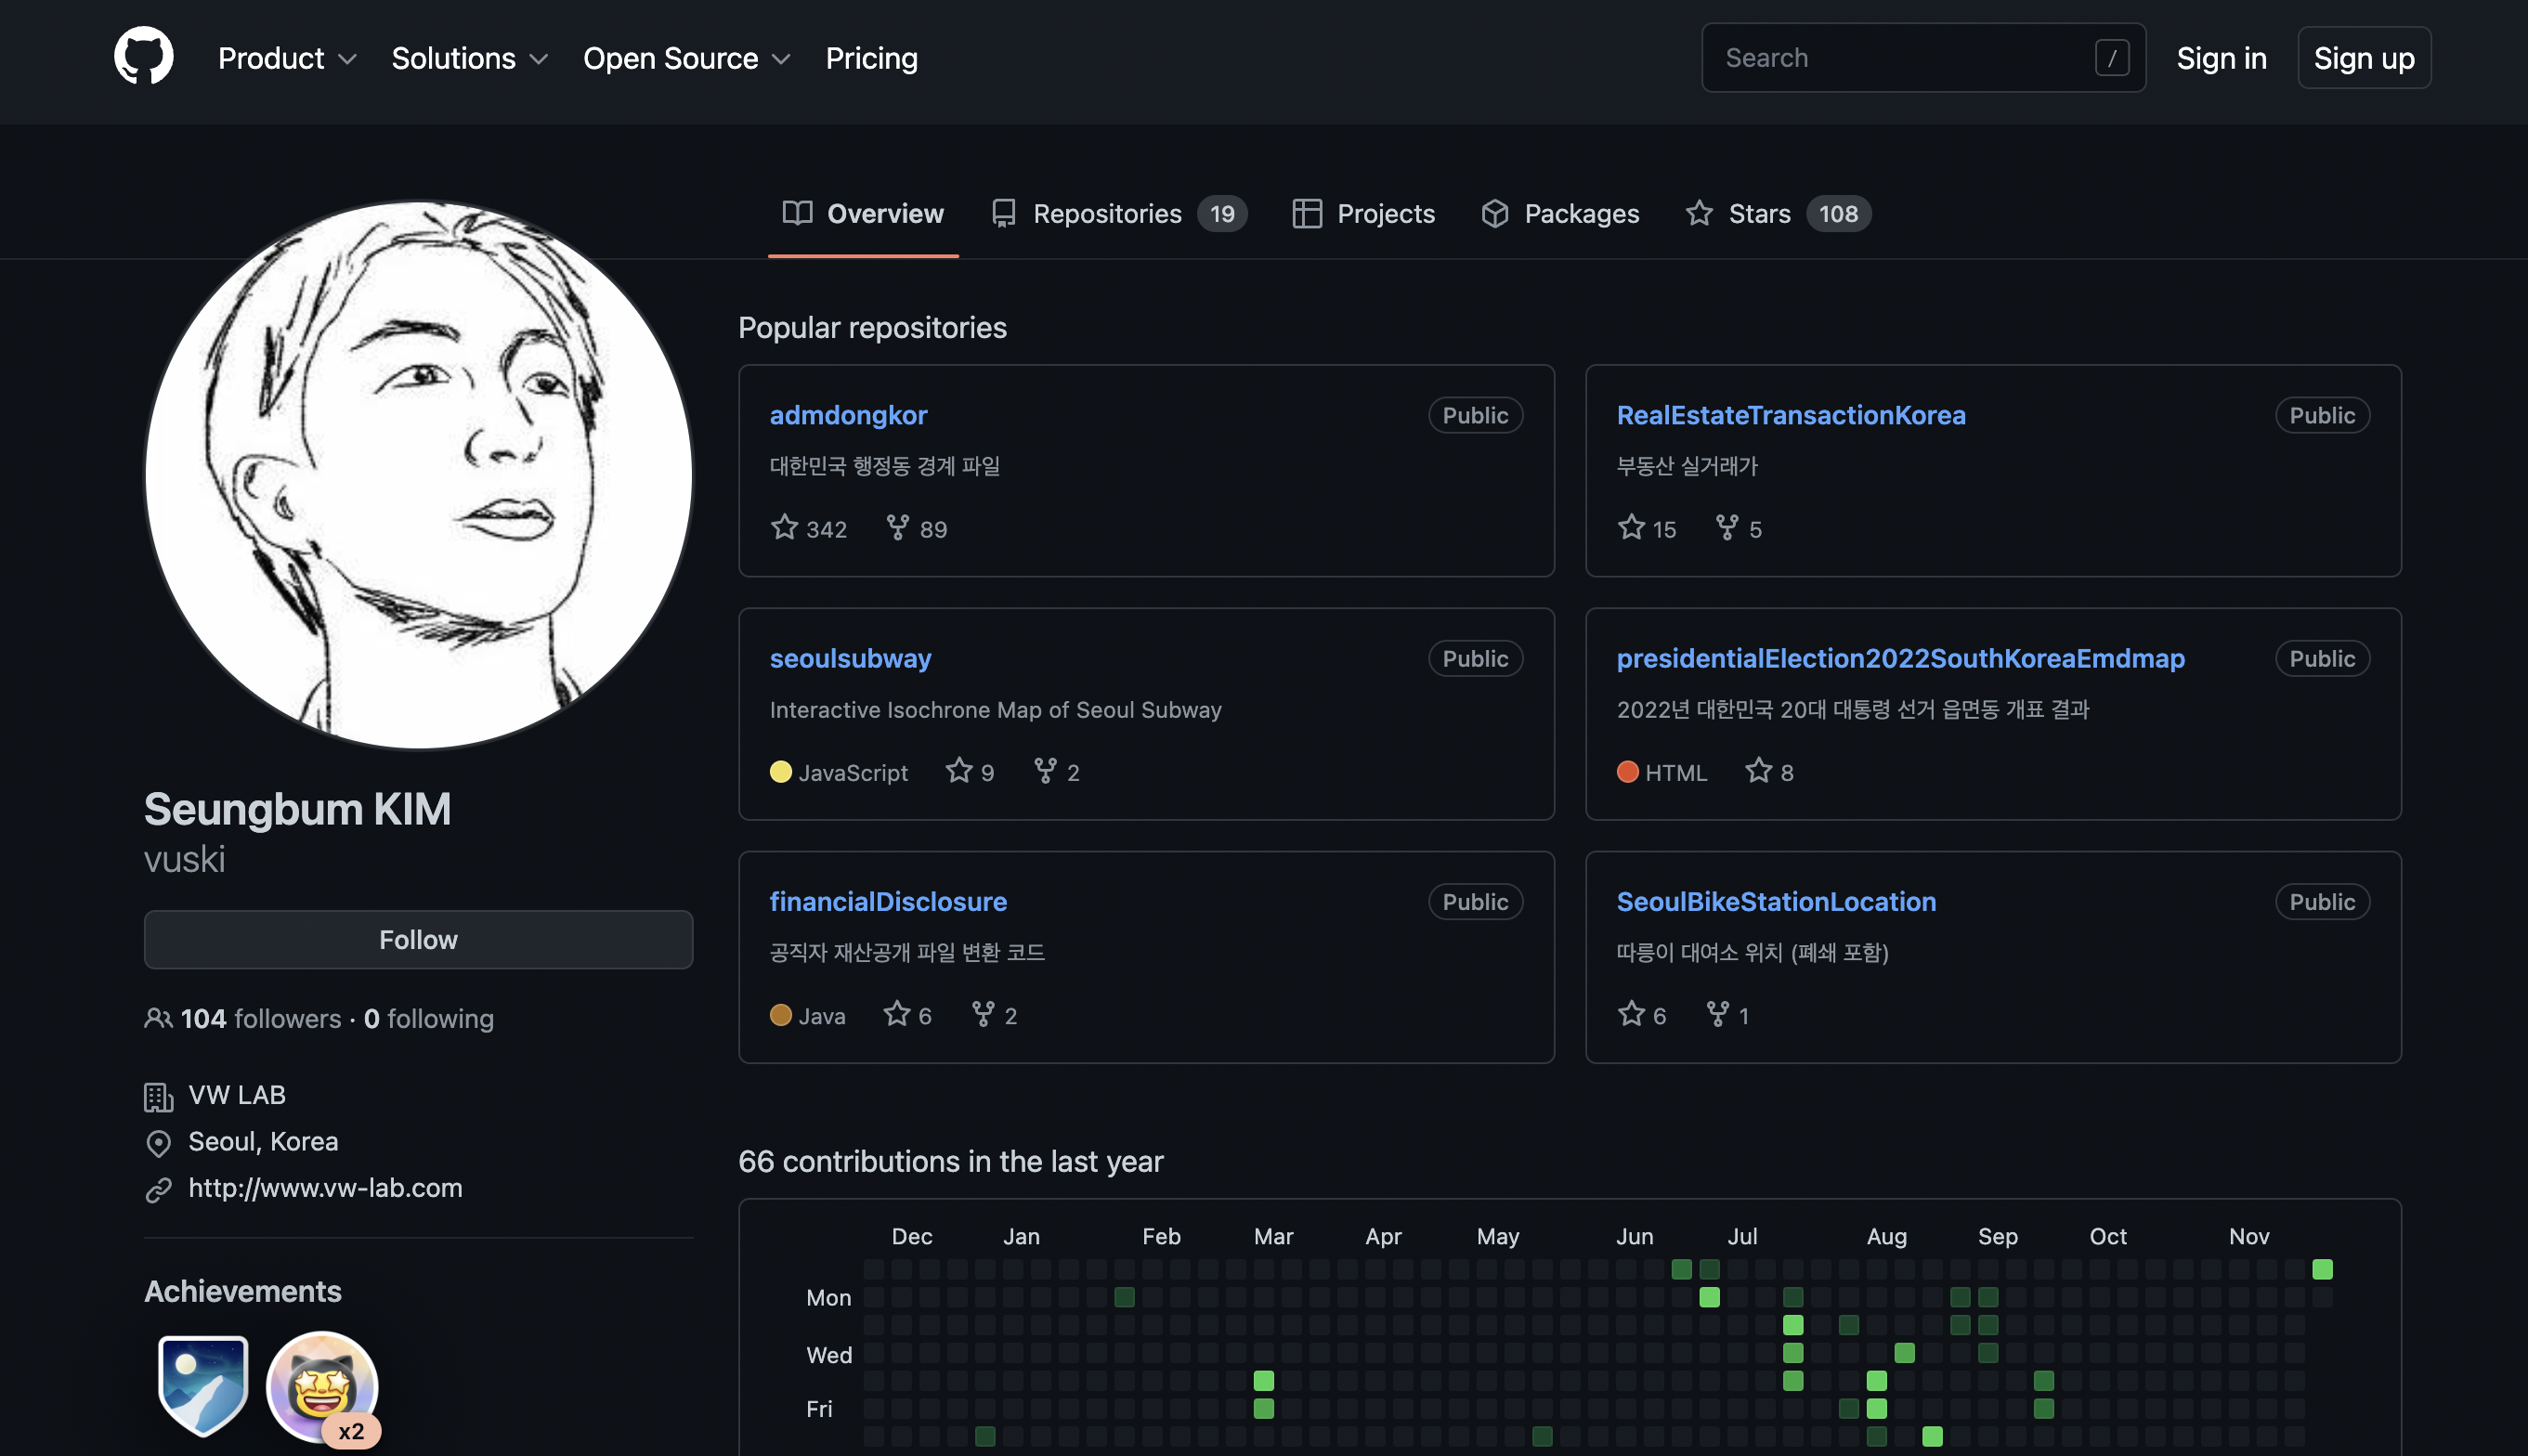The image size is (2528, 1456).
Task: Click the Sign up button
Action: pos(2364,58)
